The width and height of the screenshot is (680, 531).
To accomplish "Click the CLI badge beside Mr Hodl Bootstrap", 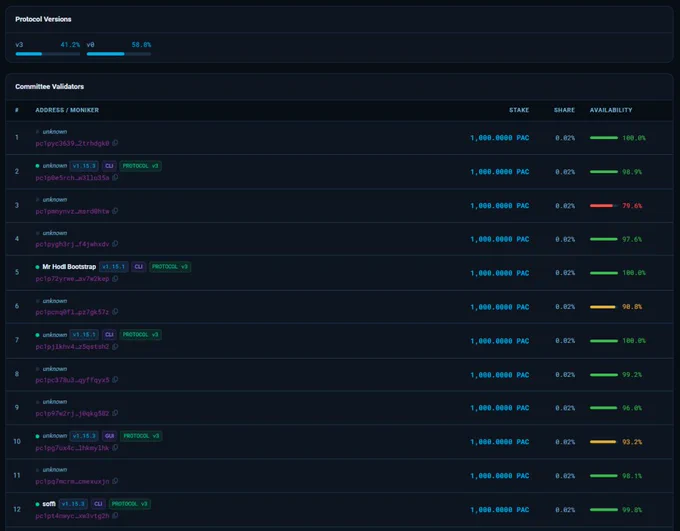I will (138, 267).
